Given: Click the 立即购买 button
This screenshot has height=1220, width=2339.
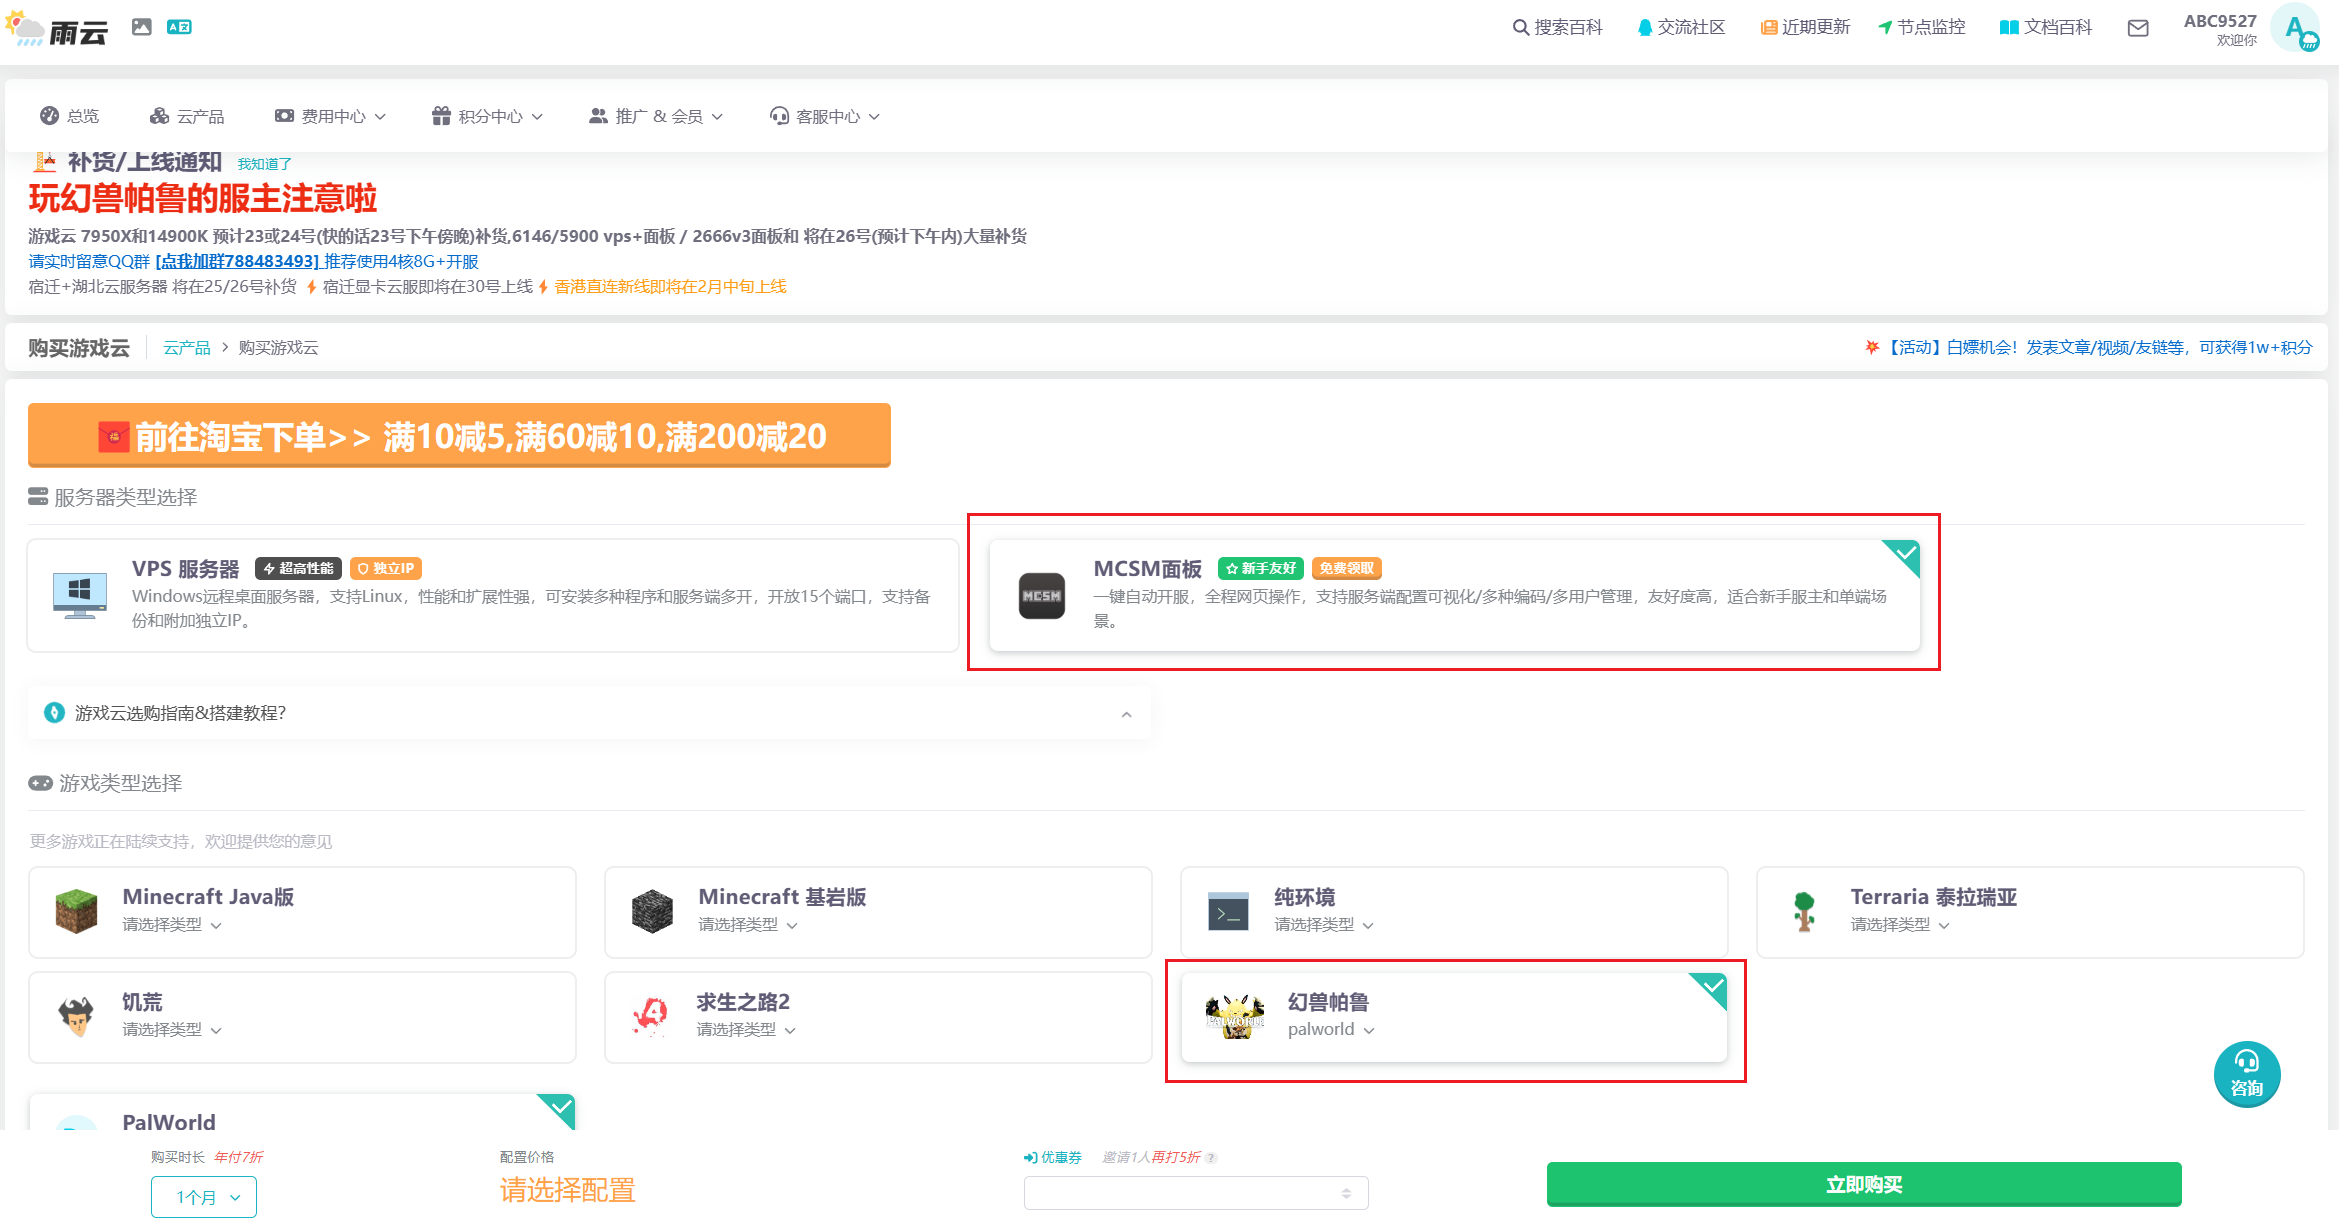Looking at the screenshot, I should pos(1863,1185).
